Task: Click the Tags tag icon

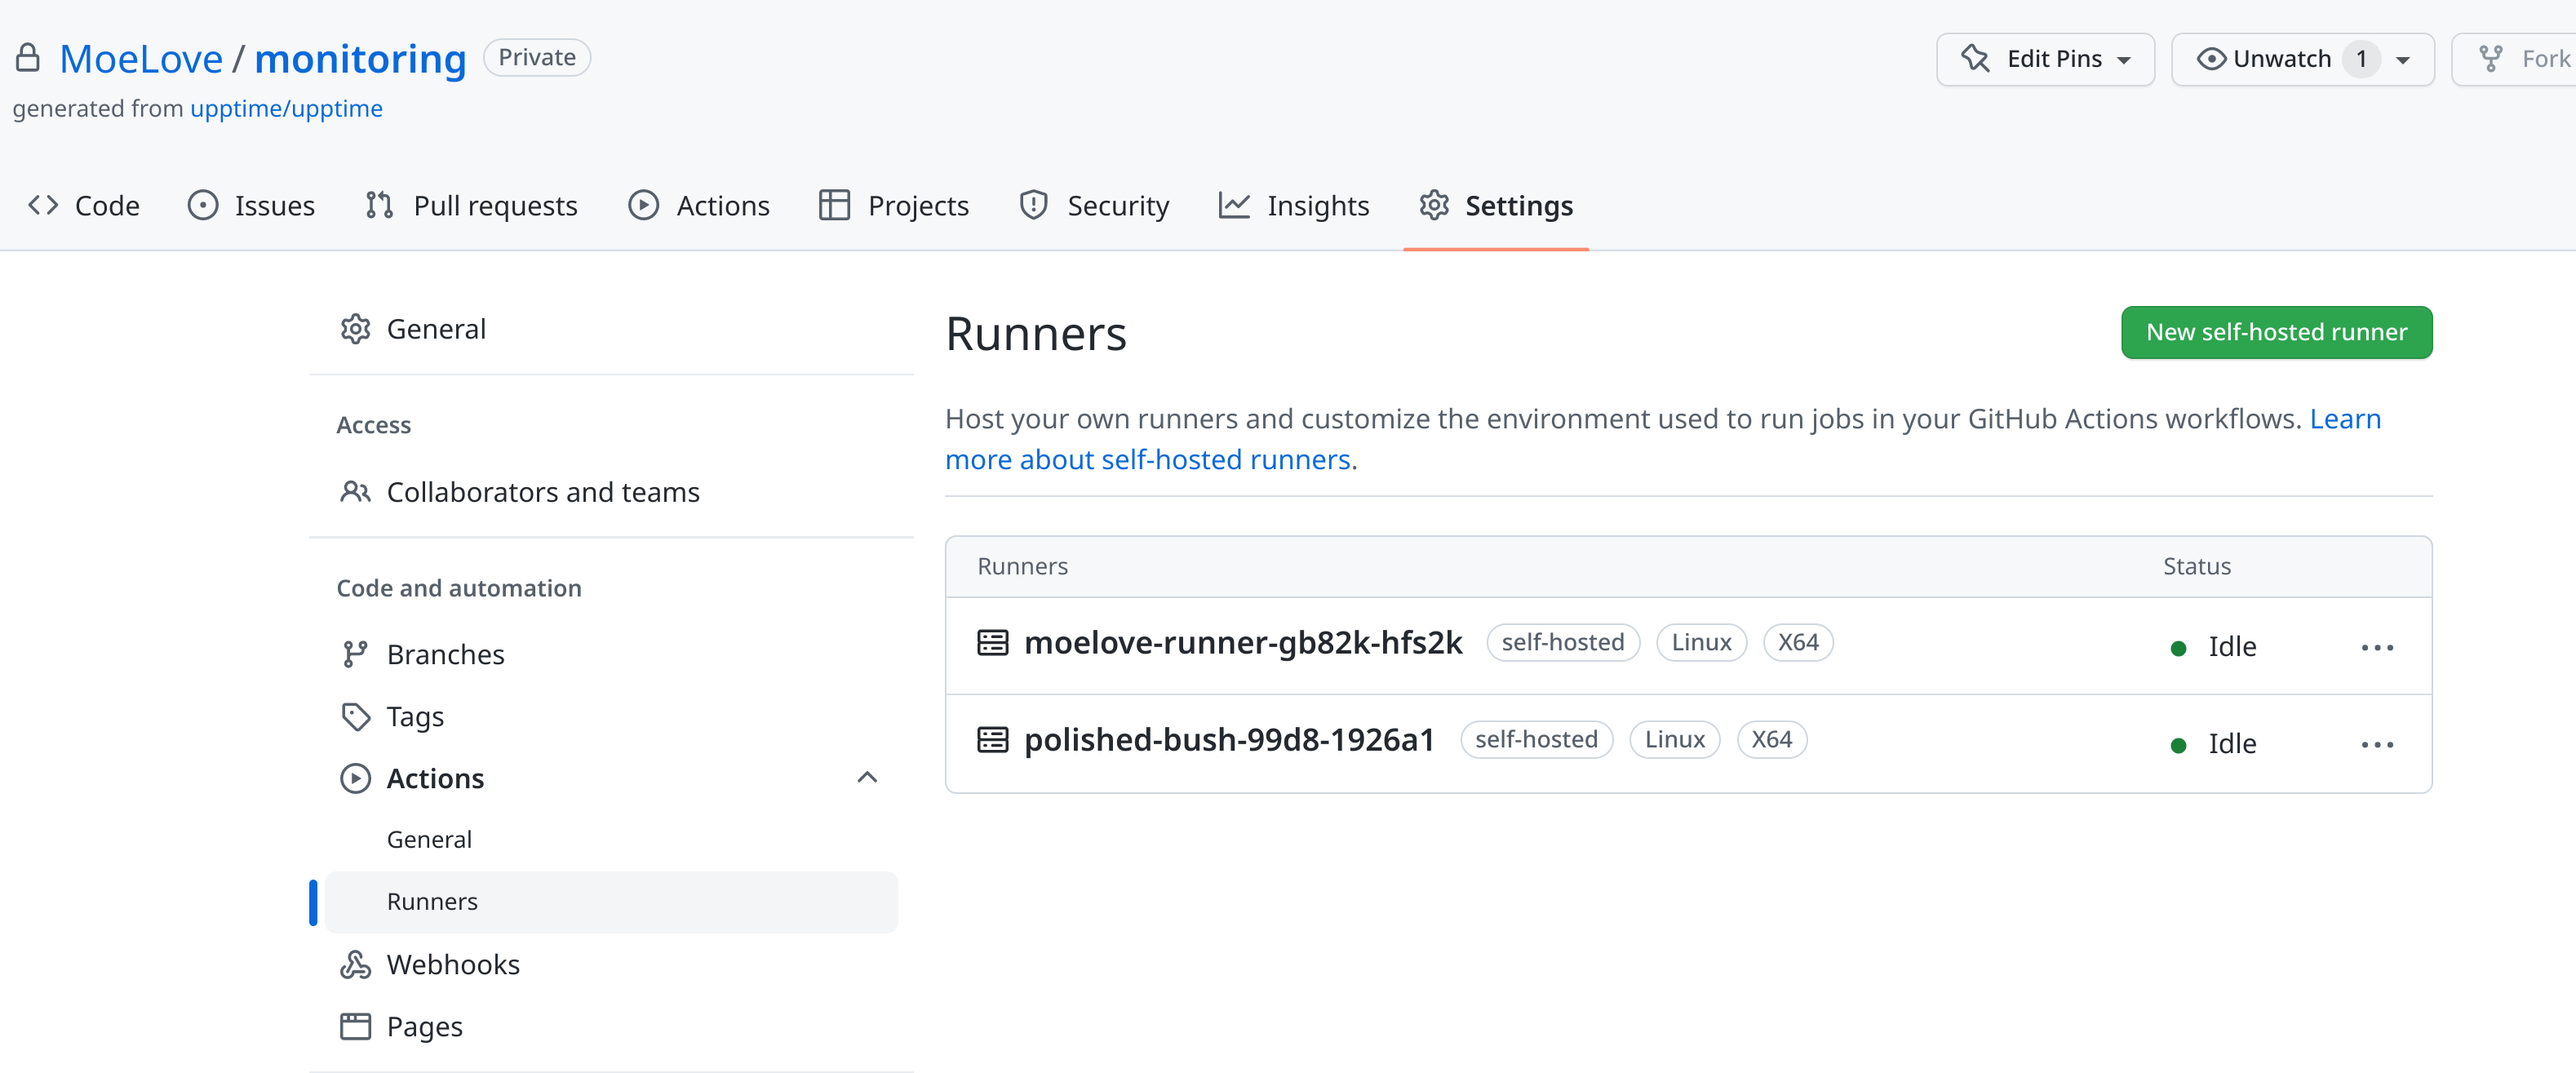Action: click(355, 716)
